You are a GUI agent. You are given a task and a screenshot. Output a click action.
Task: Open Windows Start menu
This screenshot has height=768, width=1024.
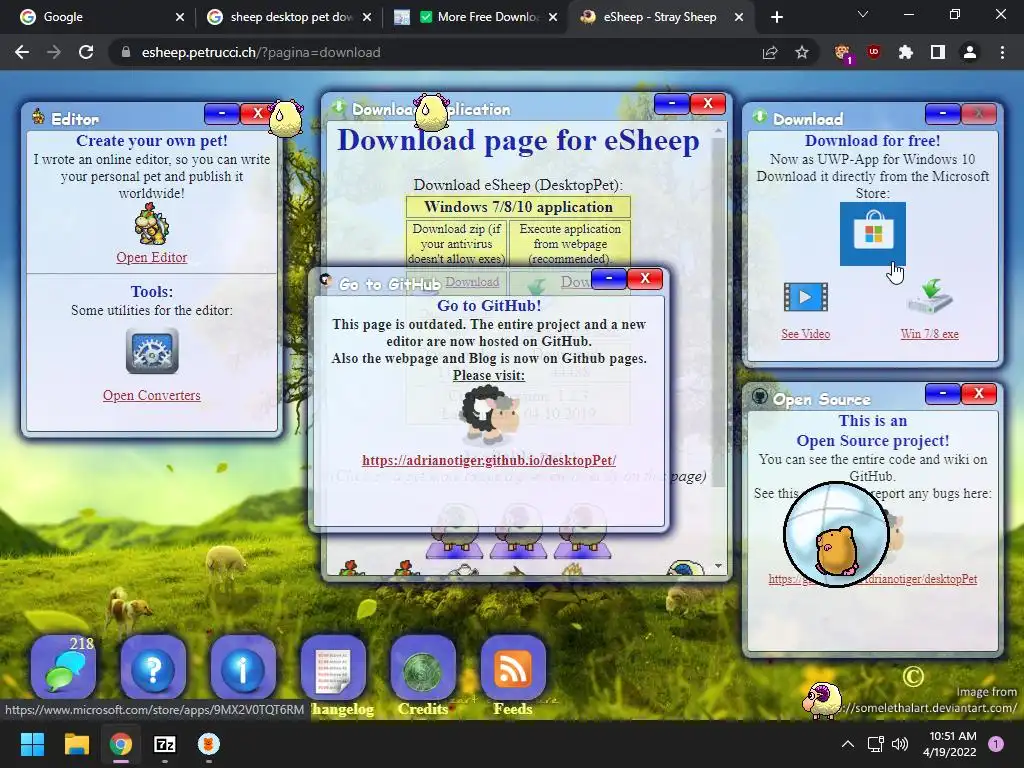tap(32, 744)
